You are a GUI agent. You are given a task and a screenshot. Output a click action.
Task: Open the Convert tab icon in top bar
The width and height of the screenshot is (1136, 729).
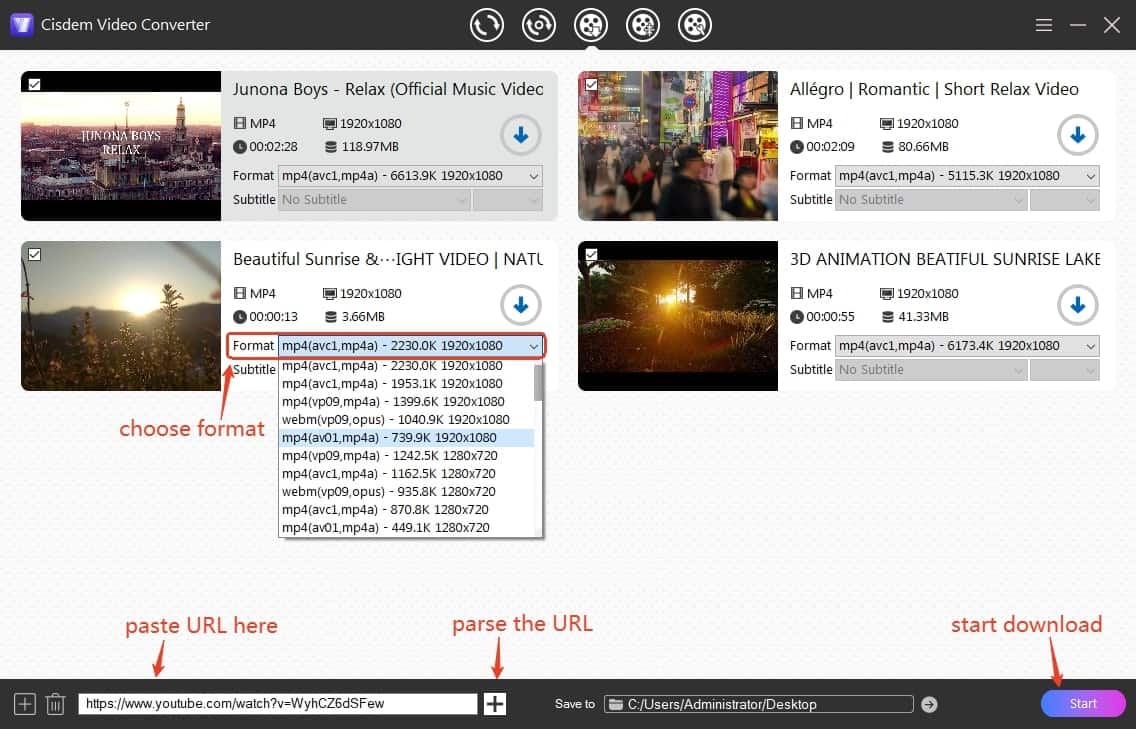pyautogui.click(x=486, y=25)
